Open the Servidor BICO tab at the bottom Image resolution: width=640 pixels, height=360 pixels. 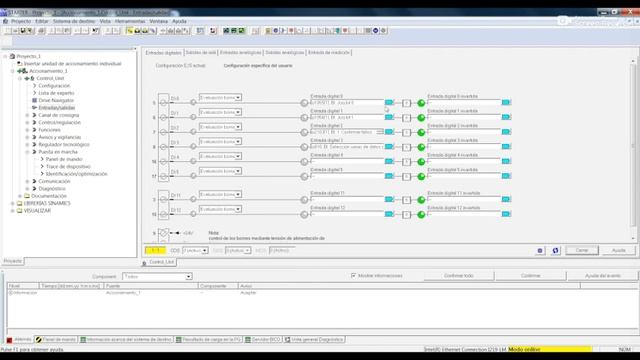coord(263,340)
